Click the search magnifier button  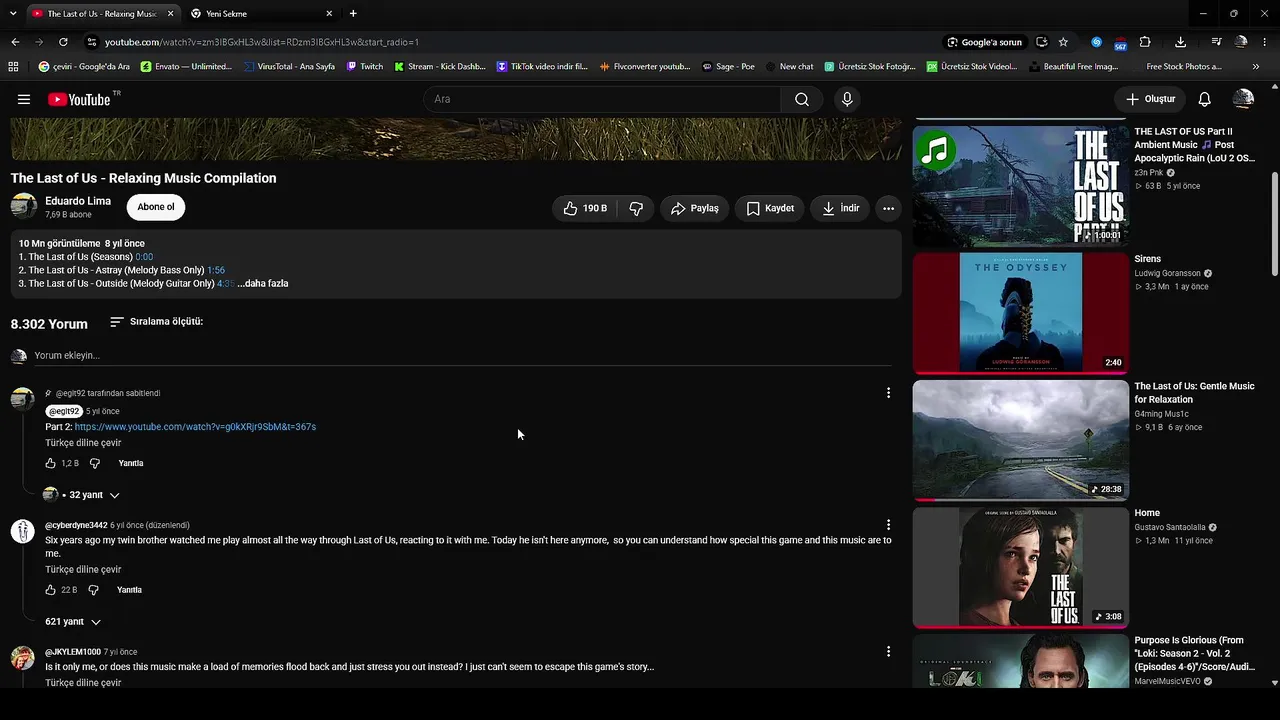802,99
